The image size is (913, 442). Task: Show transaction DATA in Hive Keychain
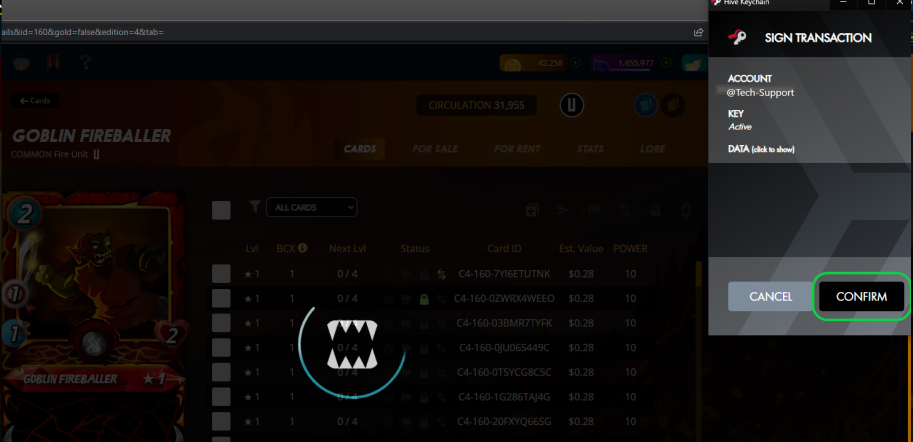tap(761, 149)
